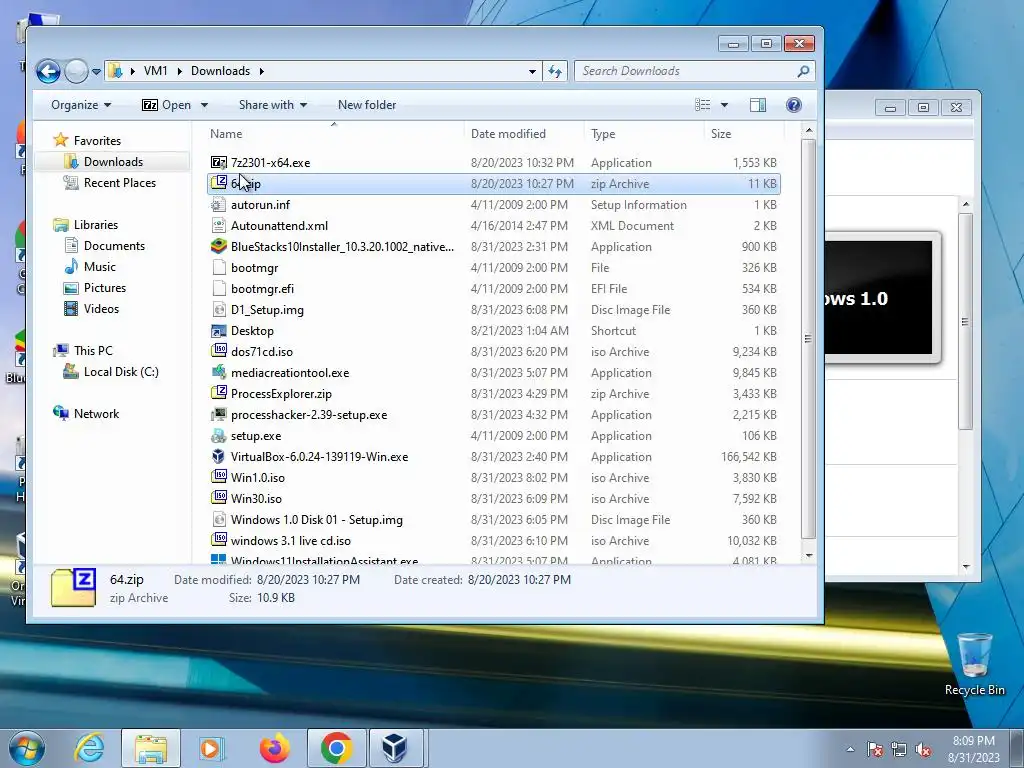Click file list vertical scrollbar thumb
1024x768 pixels.
point(808,339)
